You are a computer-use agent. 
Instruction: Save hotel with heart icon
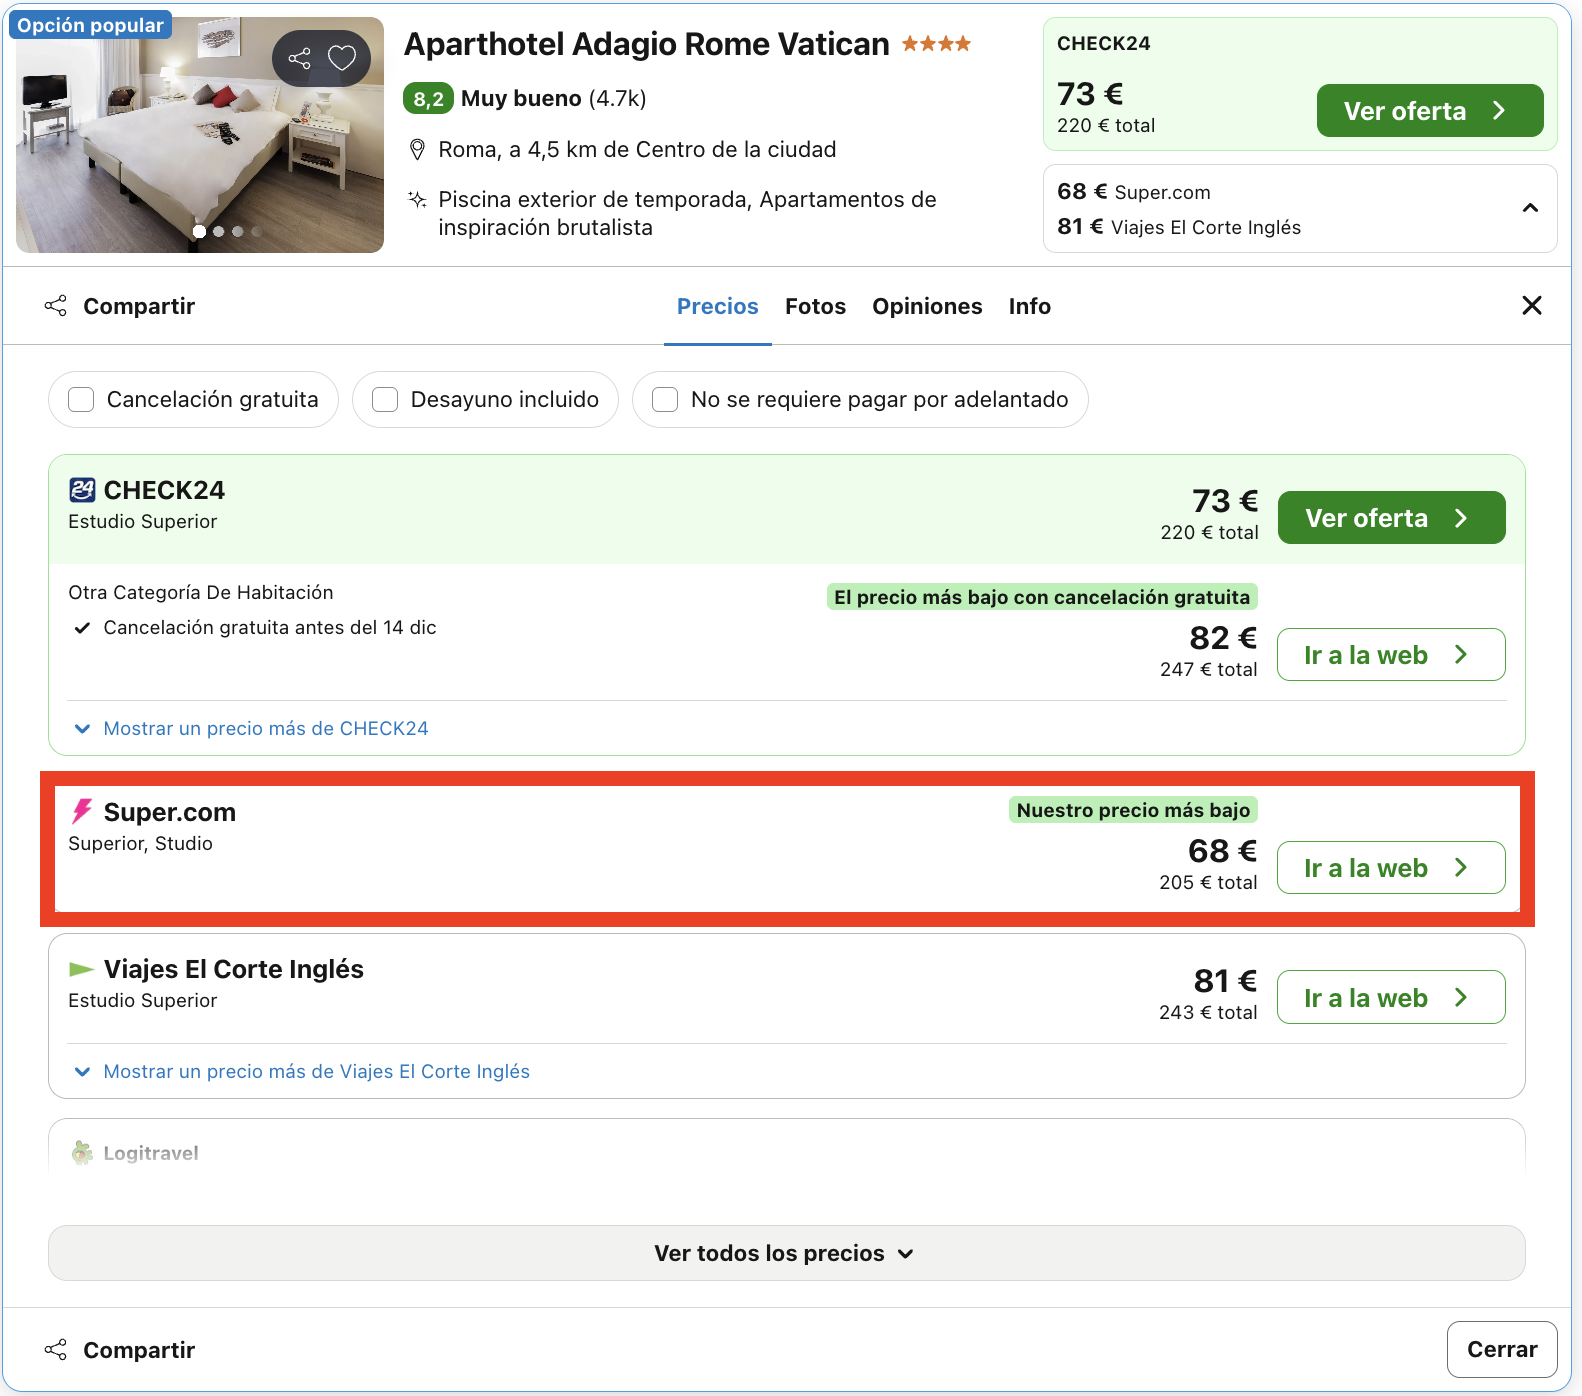(342, 58)
